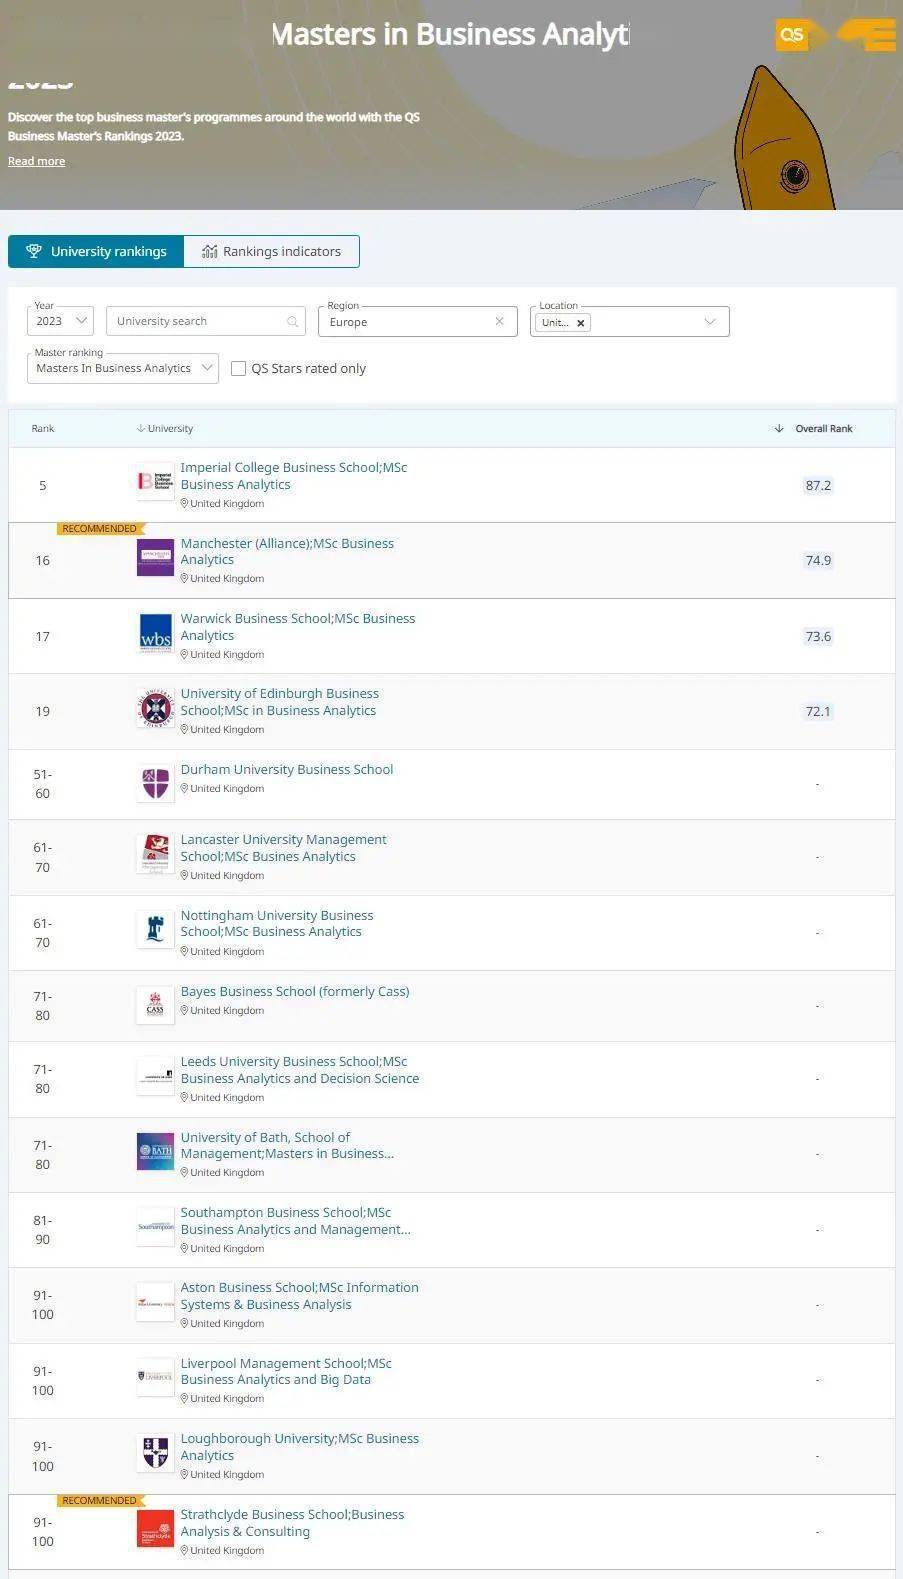Image resolution: width=903 pixels, height=1579 pixels.
Task: Click into the University search input field
Action: 195,322
